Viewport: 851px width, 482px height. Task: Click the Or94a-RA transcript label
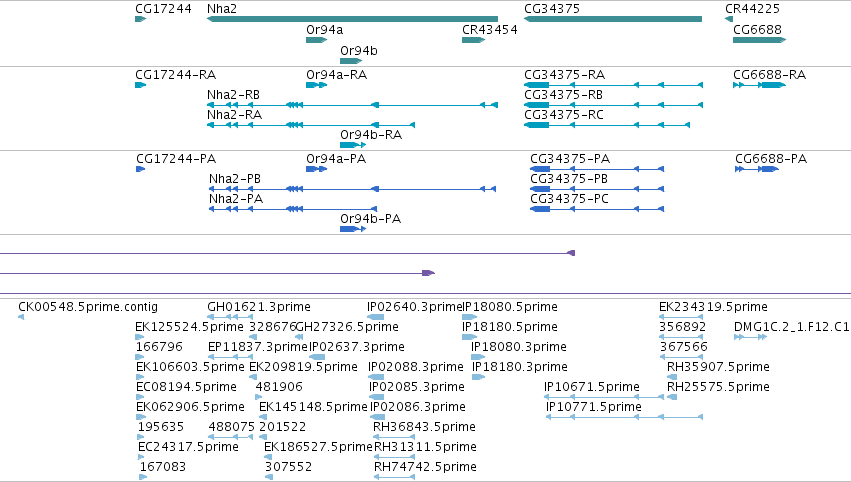pos(336,75)
